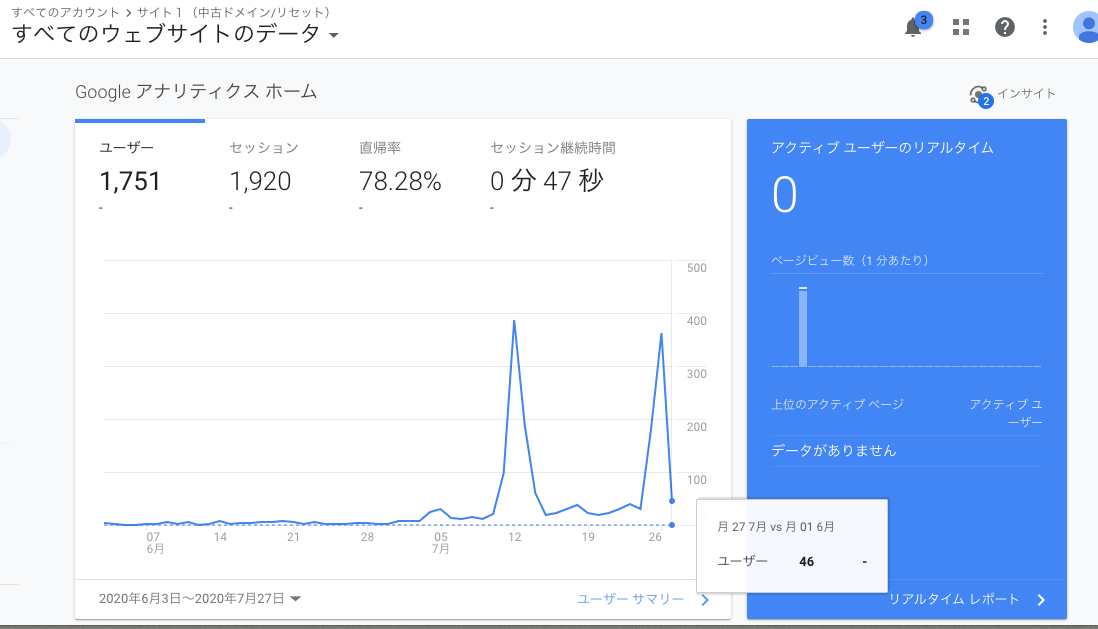Click the help question mark icon
This screenshot has height=629, width=1098.
click(x=1005, y=27)
